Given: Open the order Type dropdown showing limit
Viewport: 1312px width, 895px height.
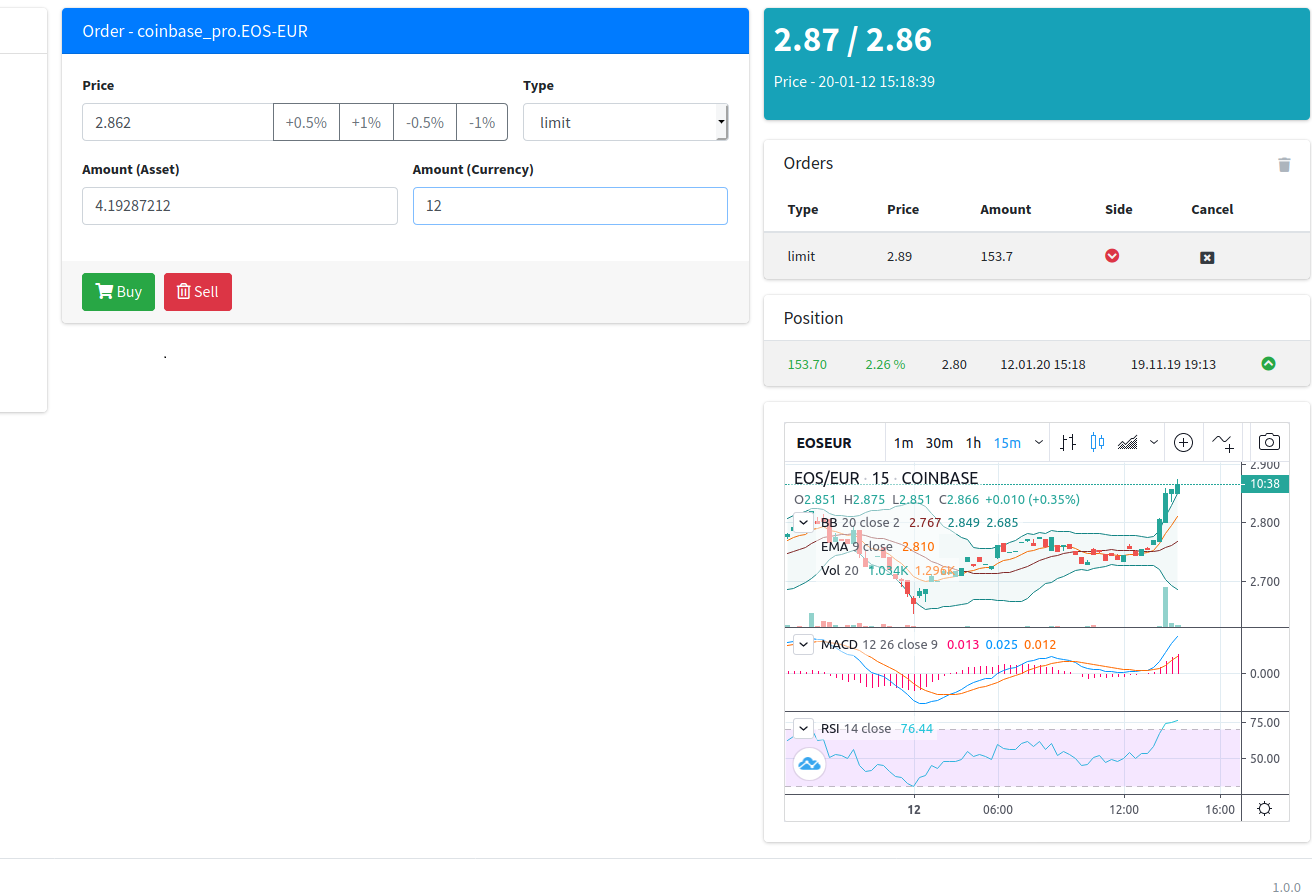Looking at the screenshot, I should coord(625,122).
